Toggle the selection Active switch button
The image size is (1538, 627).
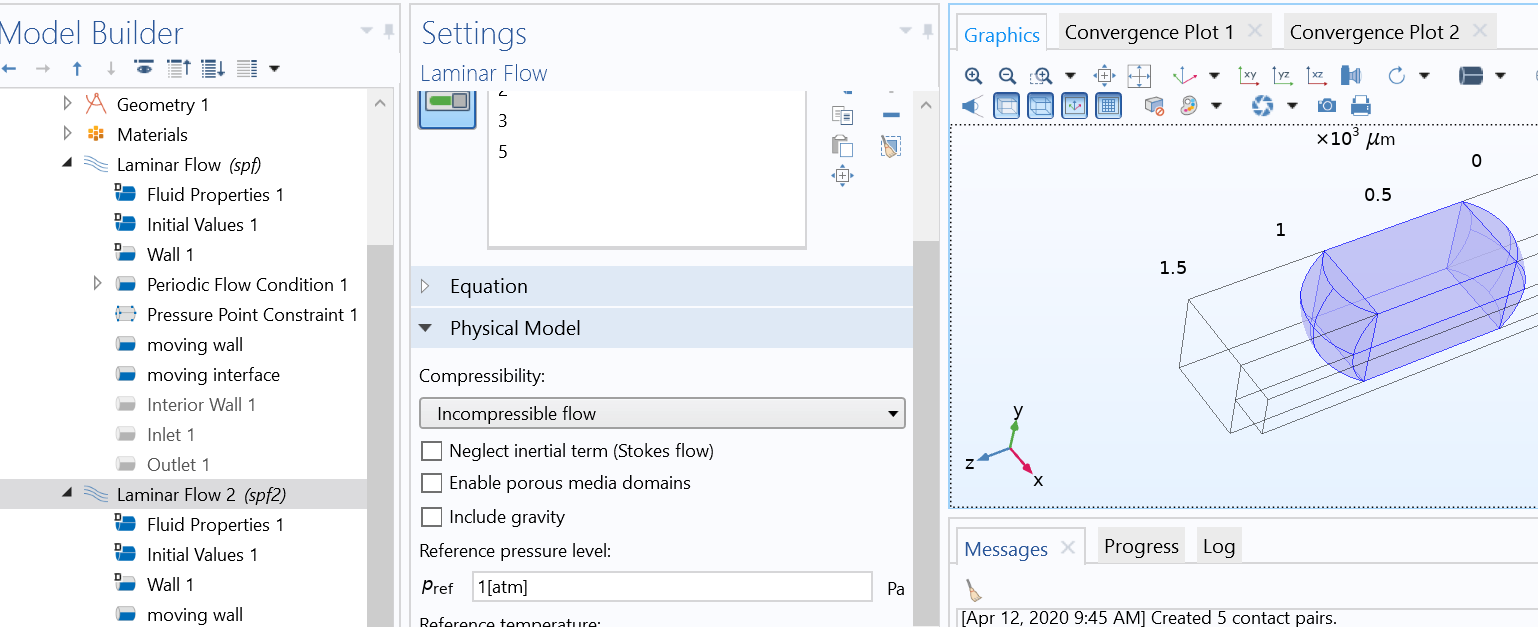tap(446, 104)
